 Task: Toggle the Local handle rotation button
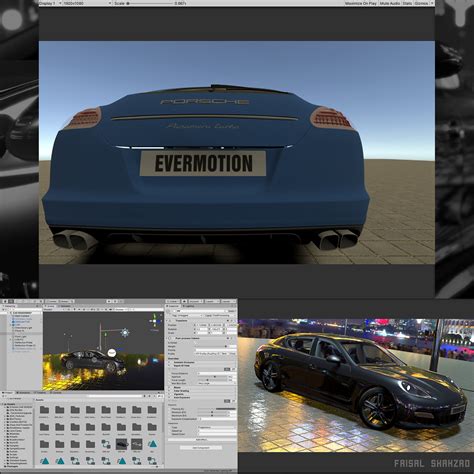click(64, 301)
